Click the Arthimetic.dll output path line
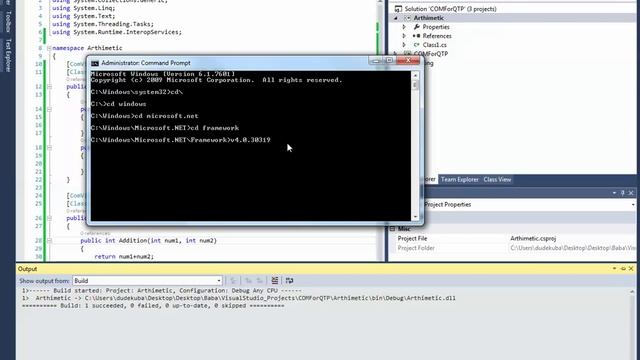The height and width of the screenshot is (360, 640). pos(239,298)
